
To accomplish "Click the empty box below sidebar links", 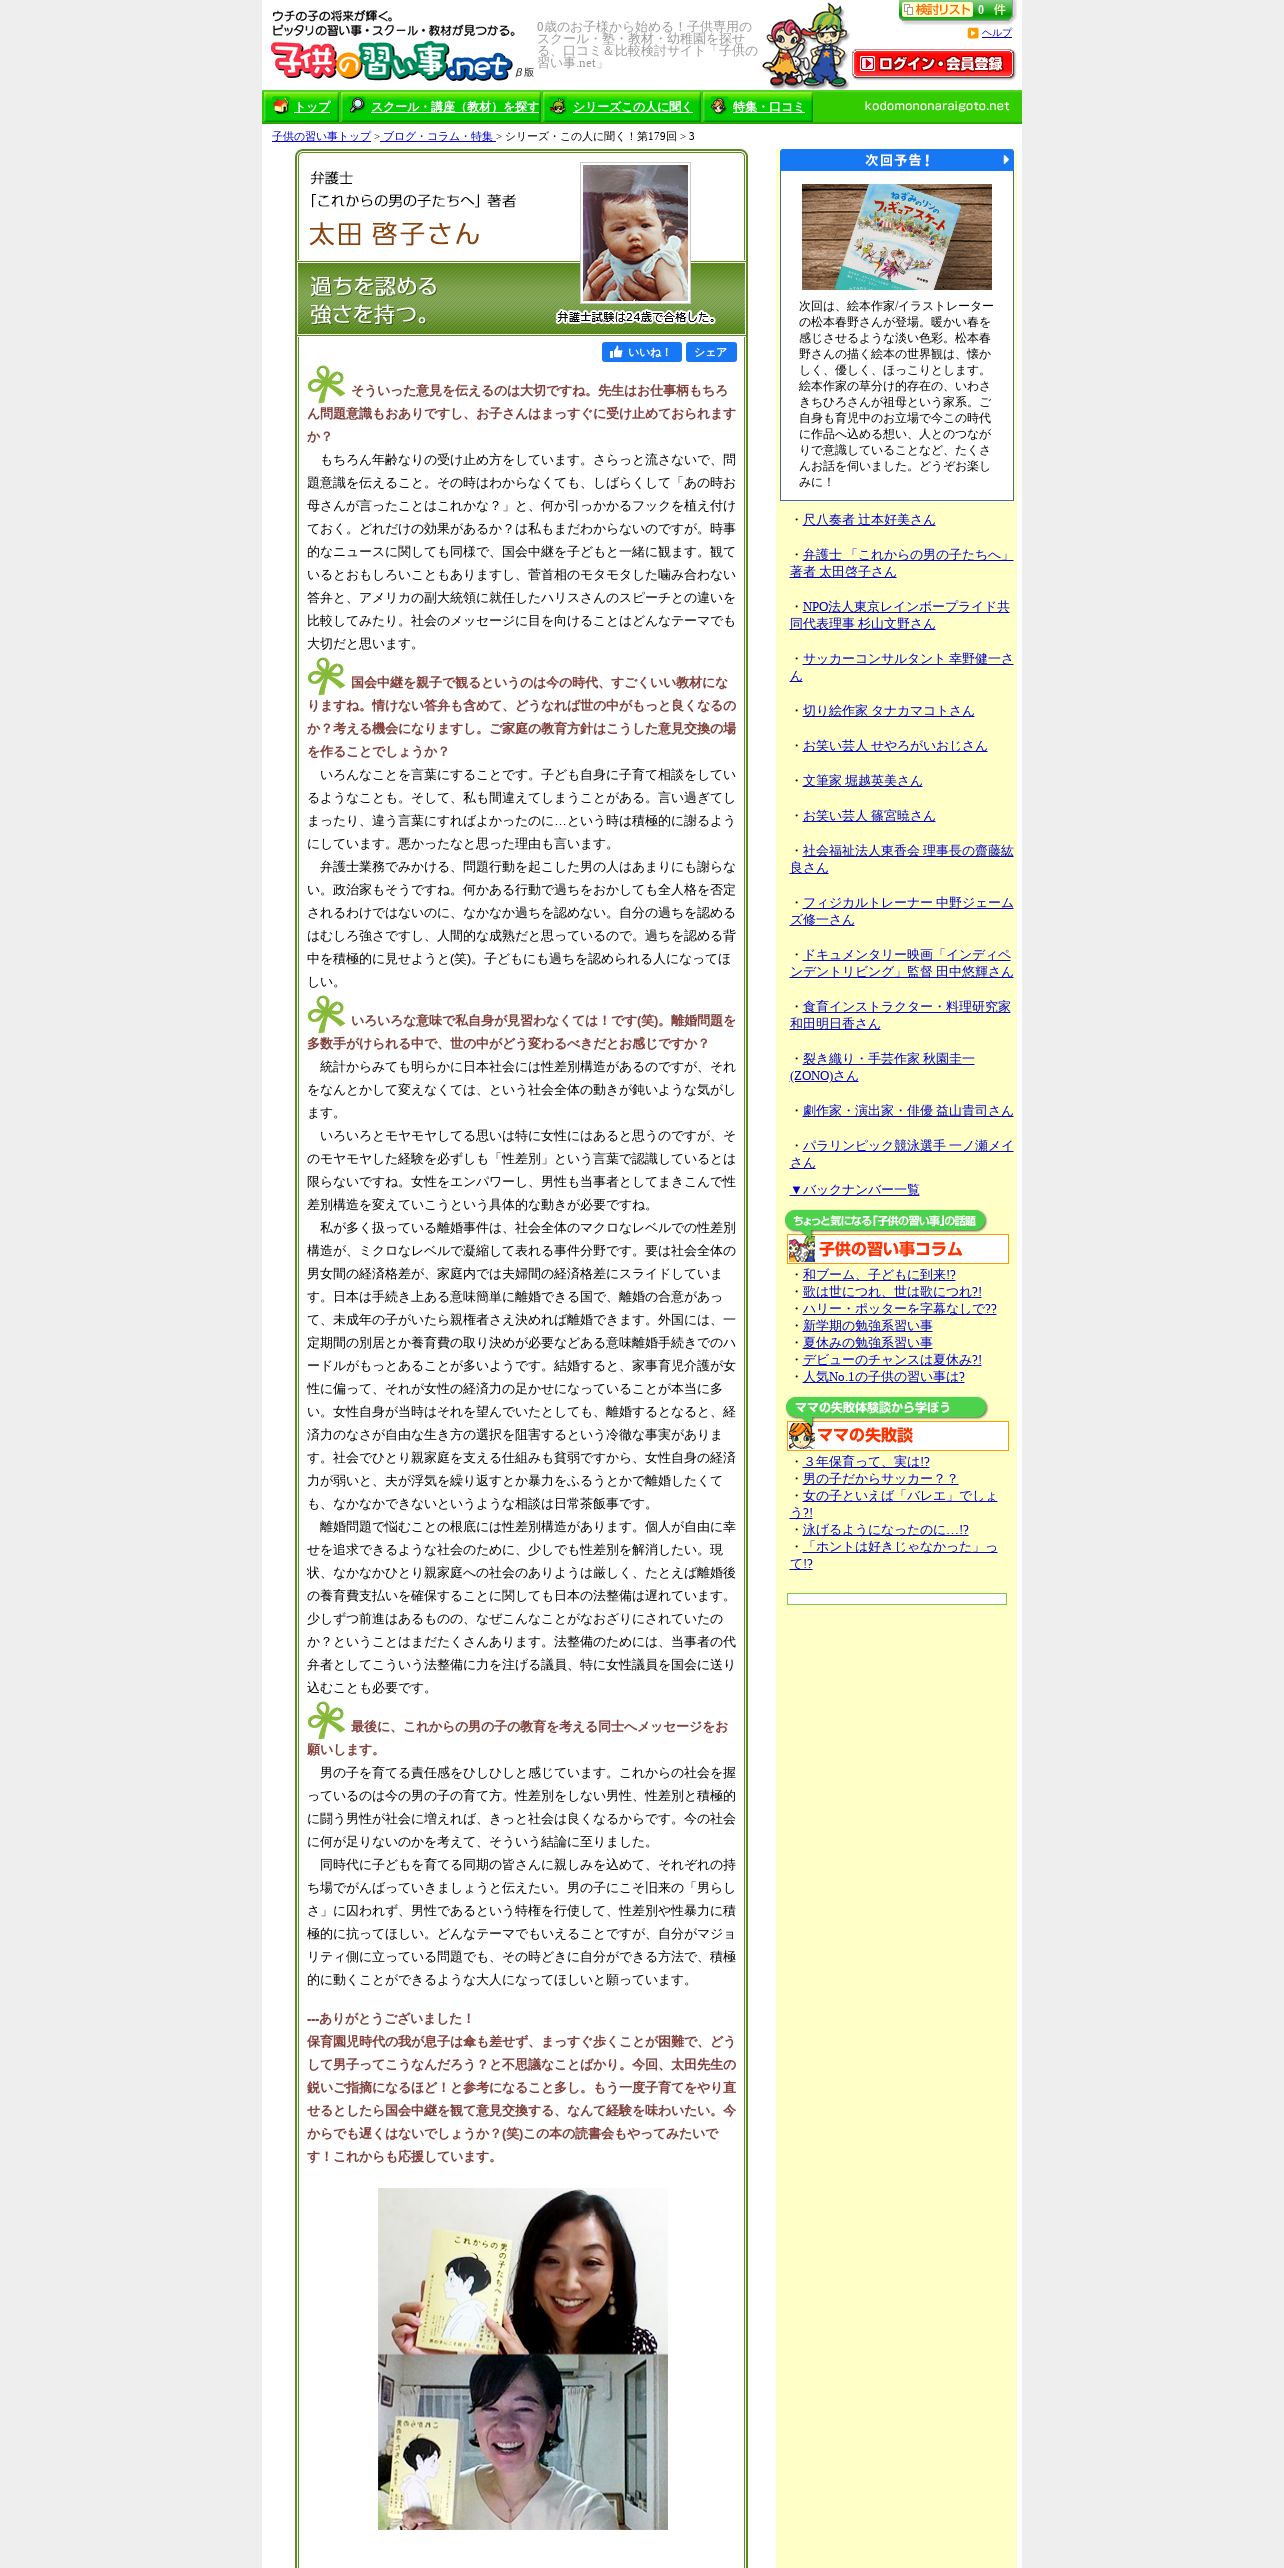I will click(x=897, y=1599).
